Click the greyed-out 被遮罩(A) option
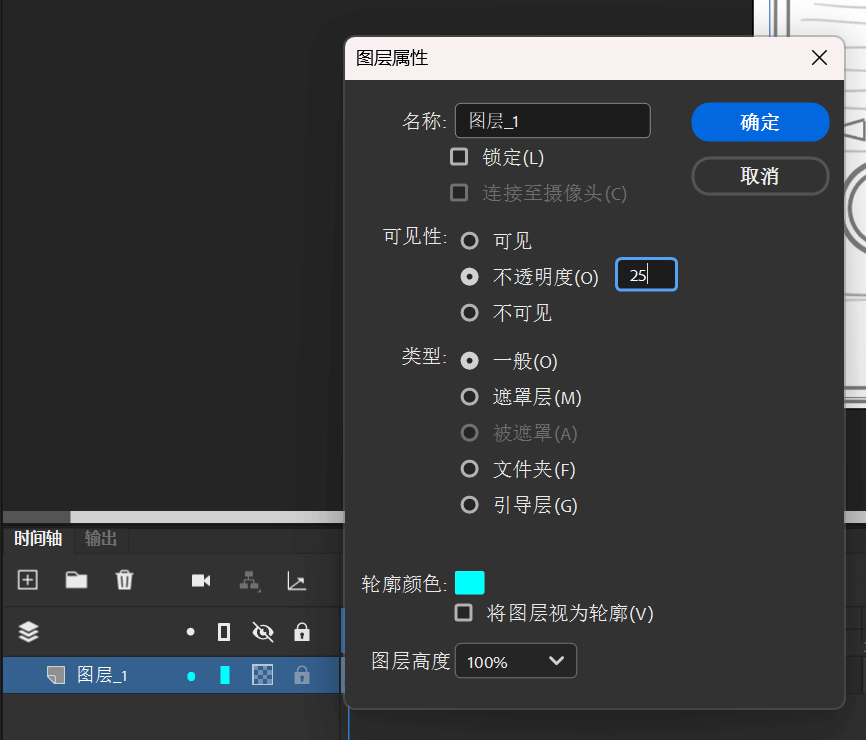The image size is (866, 740). click(x=469, y=433)
